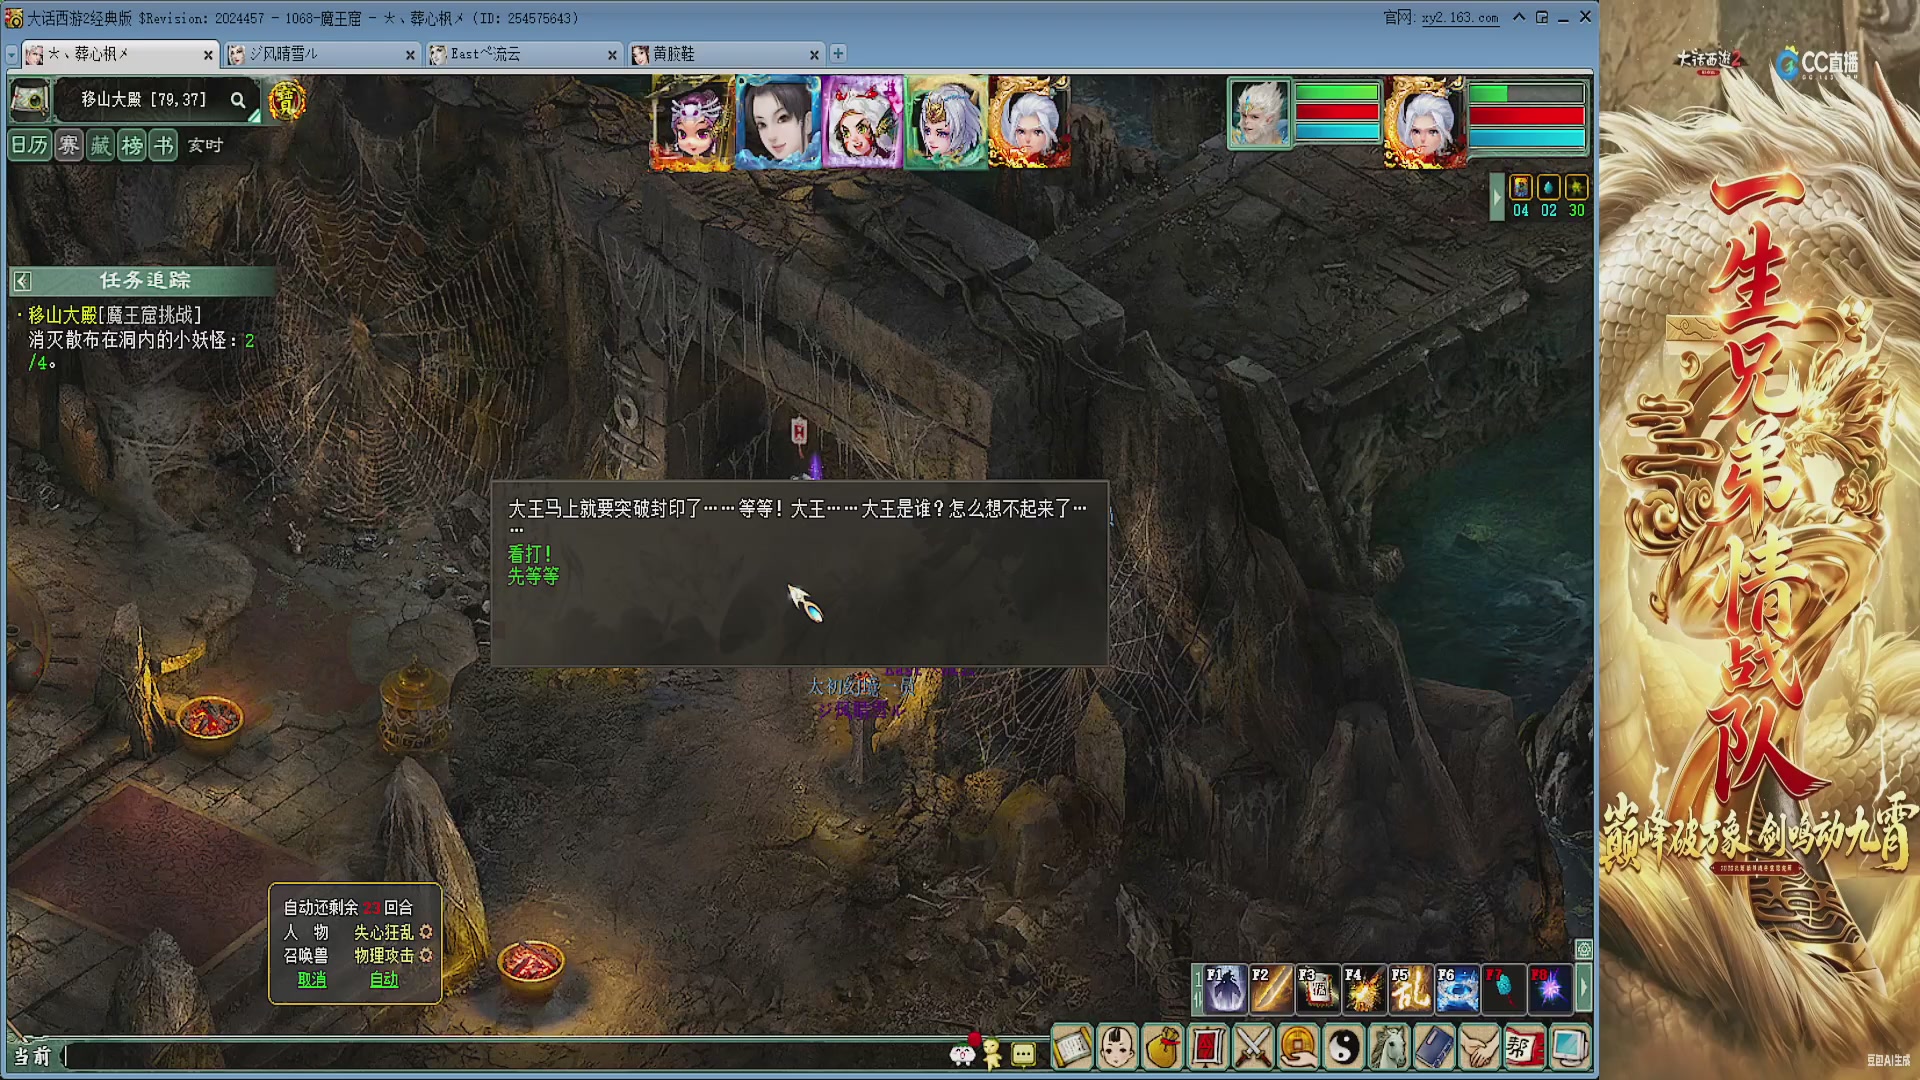This screenshot has width=1920, height=1080.
Task: Use the F2 golden blade skill
Action: coord(1272,989)
